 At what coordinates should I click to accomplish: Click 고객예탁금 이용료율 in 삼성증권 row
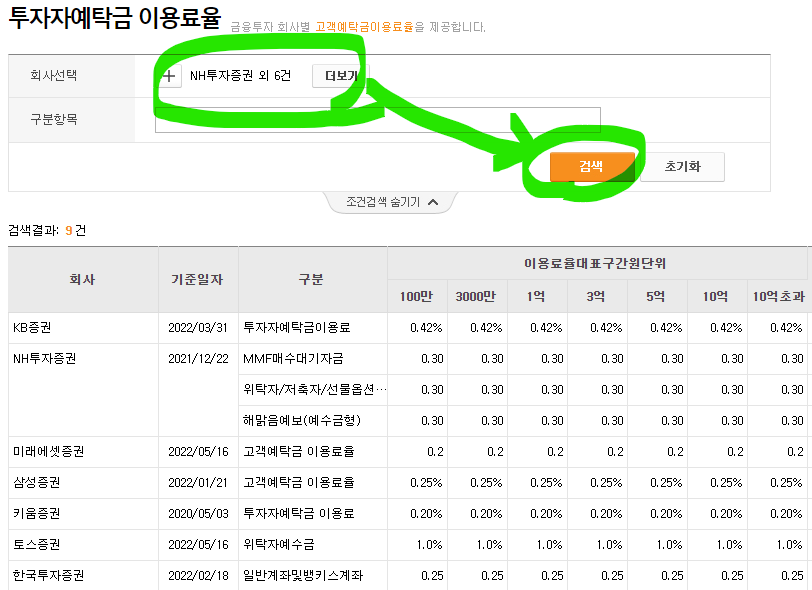299,483
